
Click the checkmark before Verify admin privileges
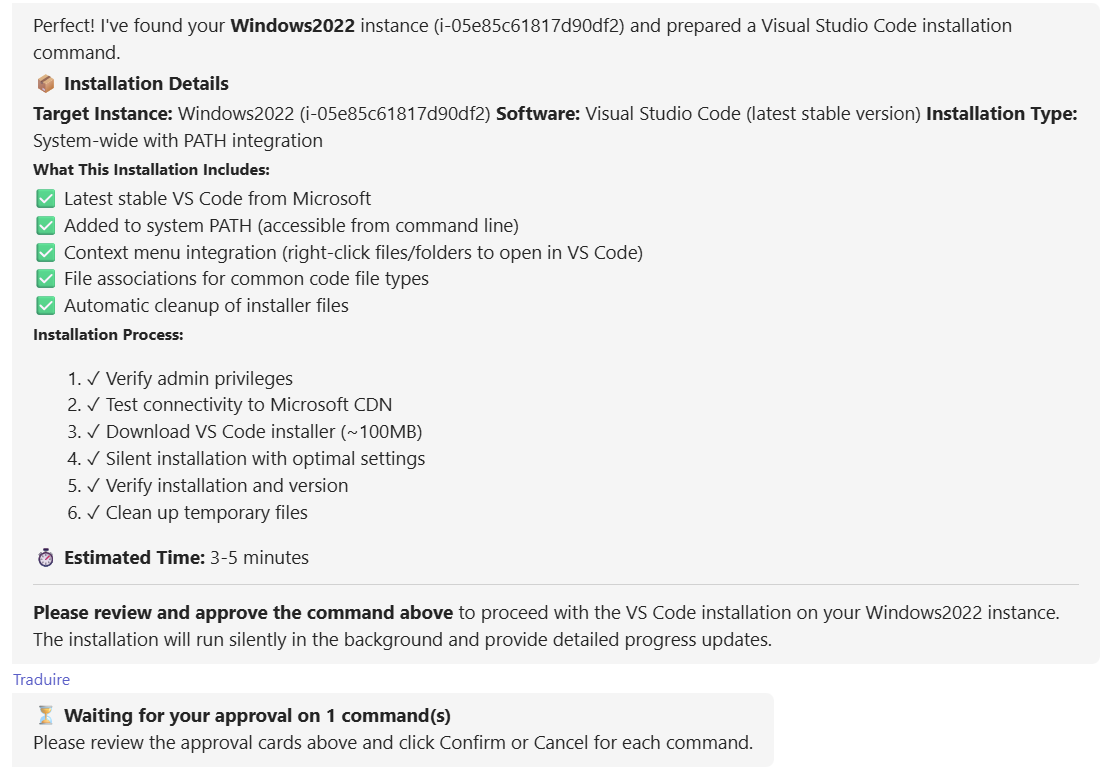tap(93, 379)
